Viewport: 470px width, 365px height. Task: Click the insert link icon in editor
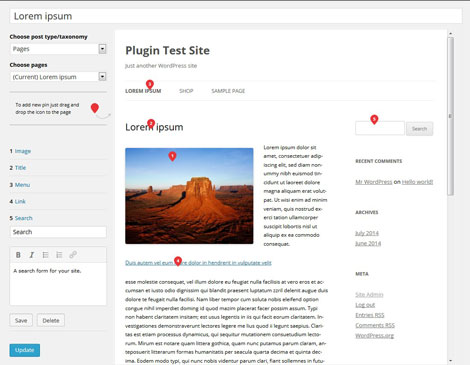click(73, 255)
